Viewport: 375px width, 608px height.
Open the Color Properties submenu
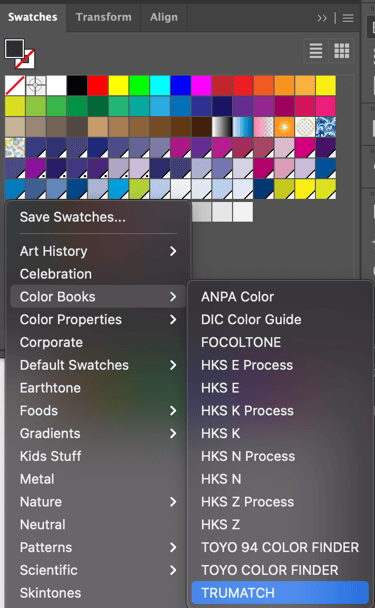click(x=99, y=320)
